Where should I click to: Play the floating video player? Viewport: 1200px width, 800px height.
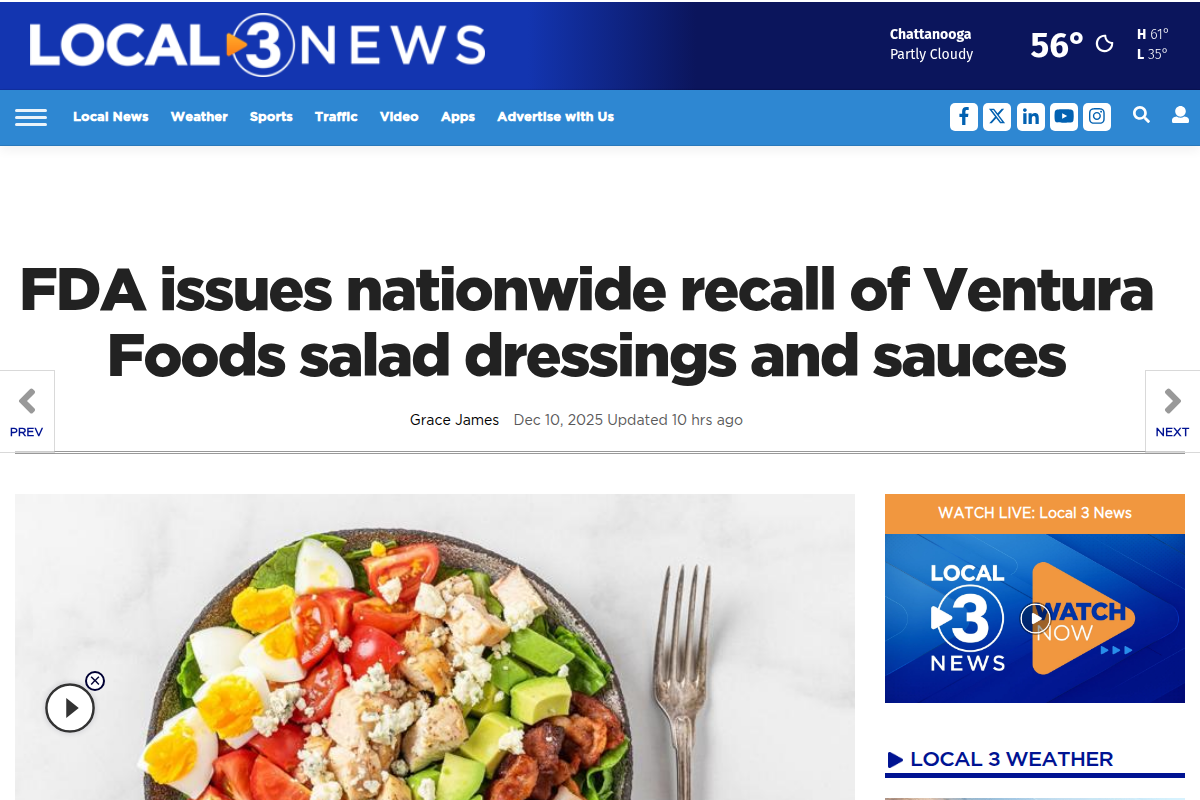70,709
